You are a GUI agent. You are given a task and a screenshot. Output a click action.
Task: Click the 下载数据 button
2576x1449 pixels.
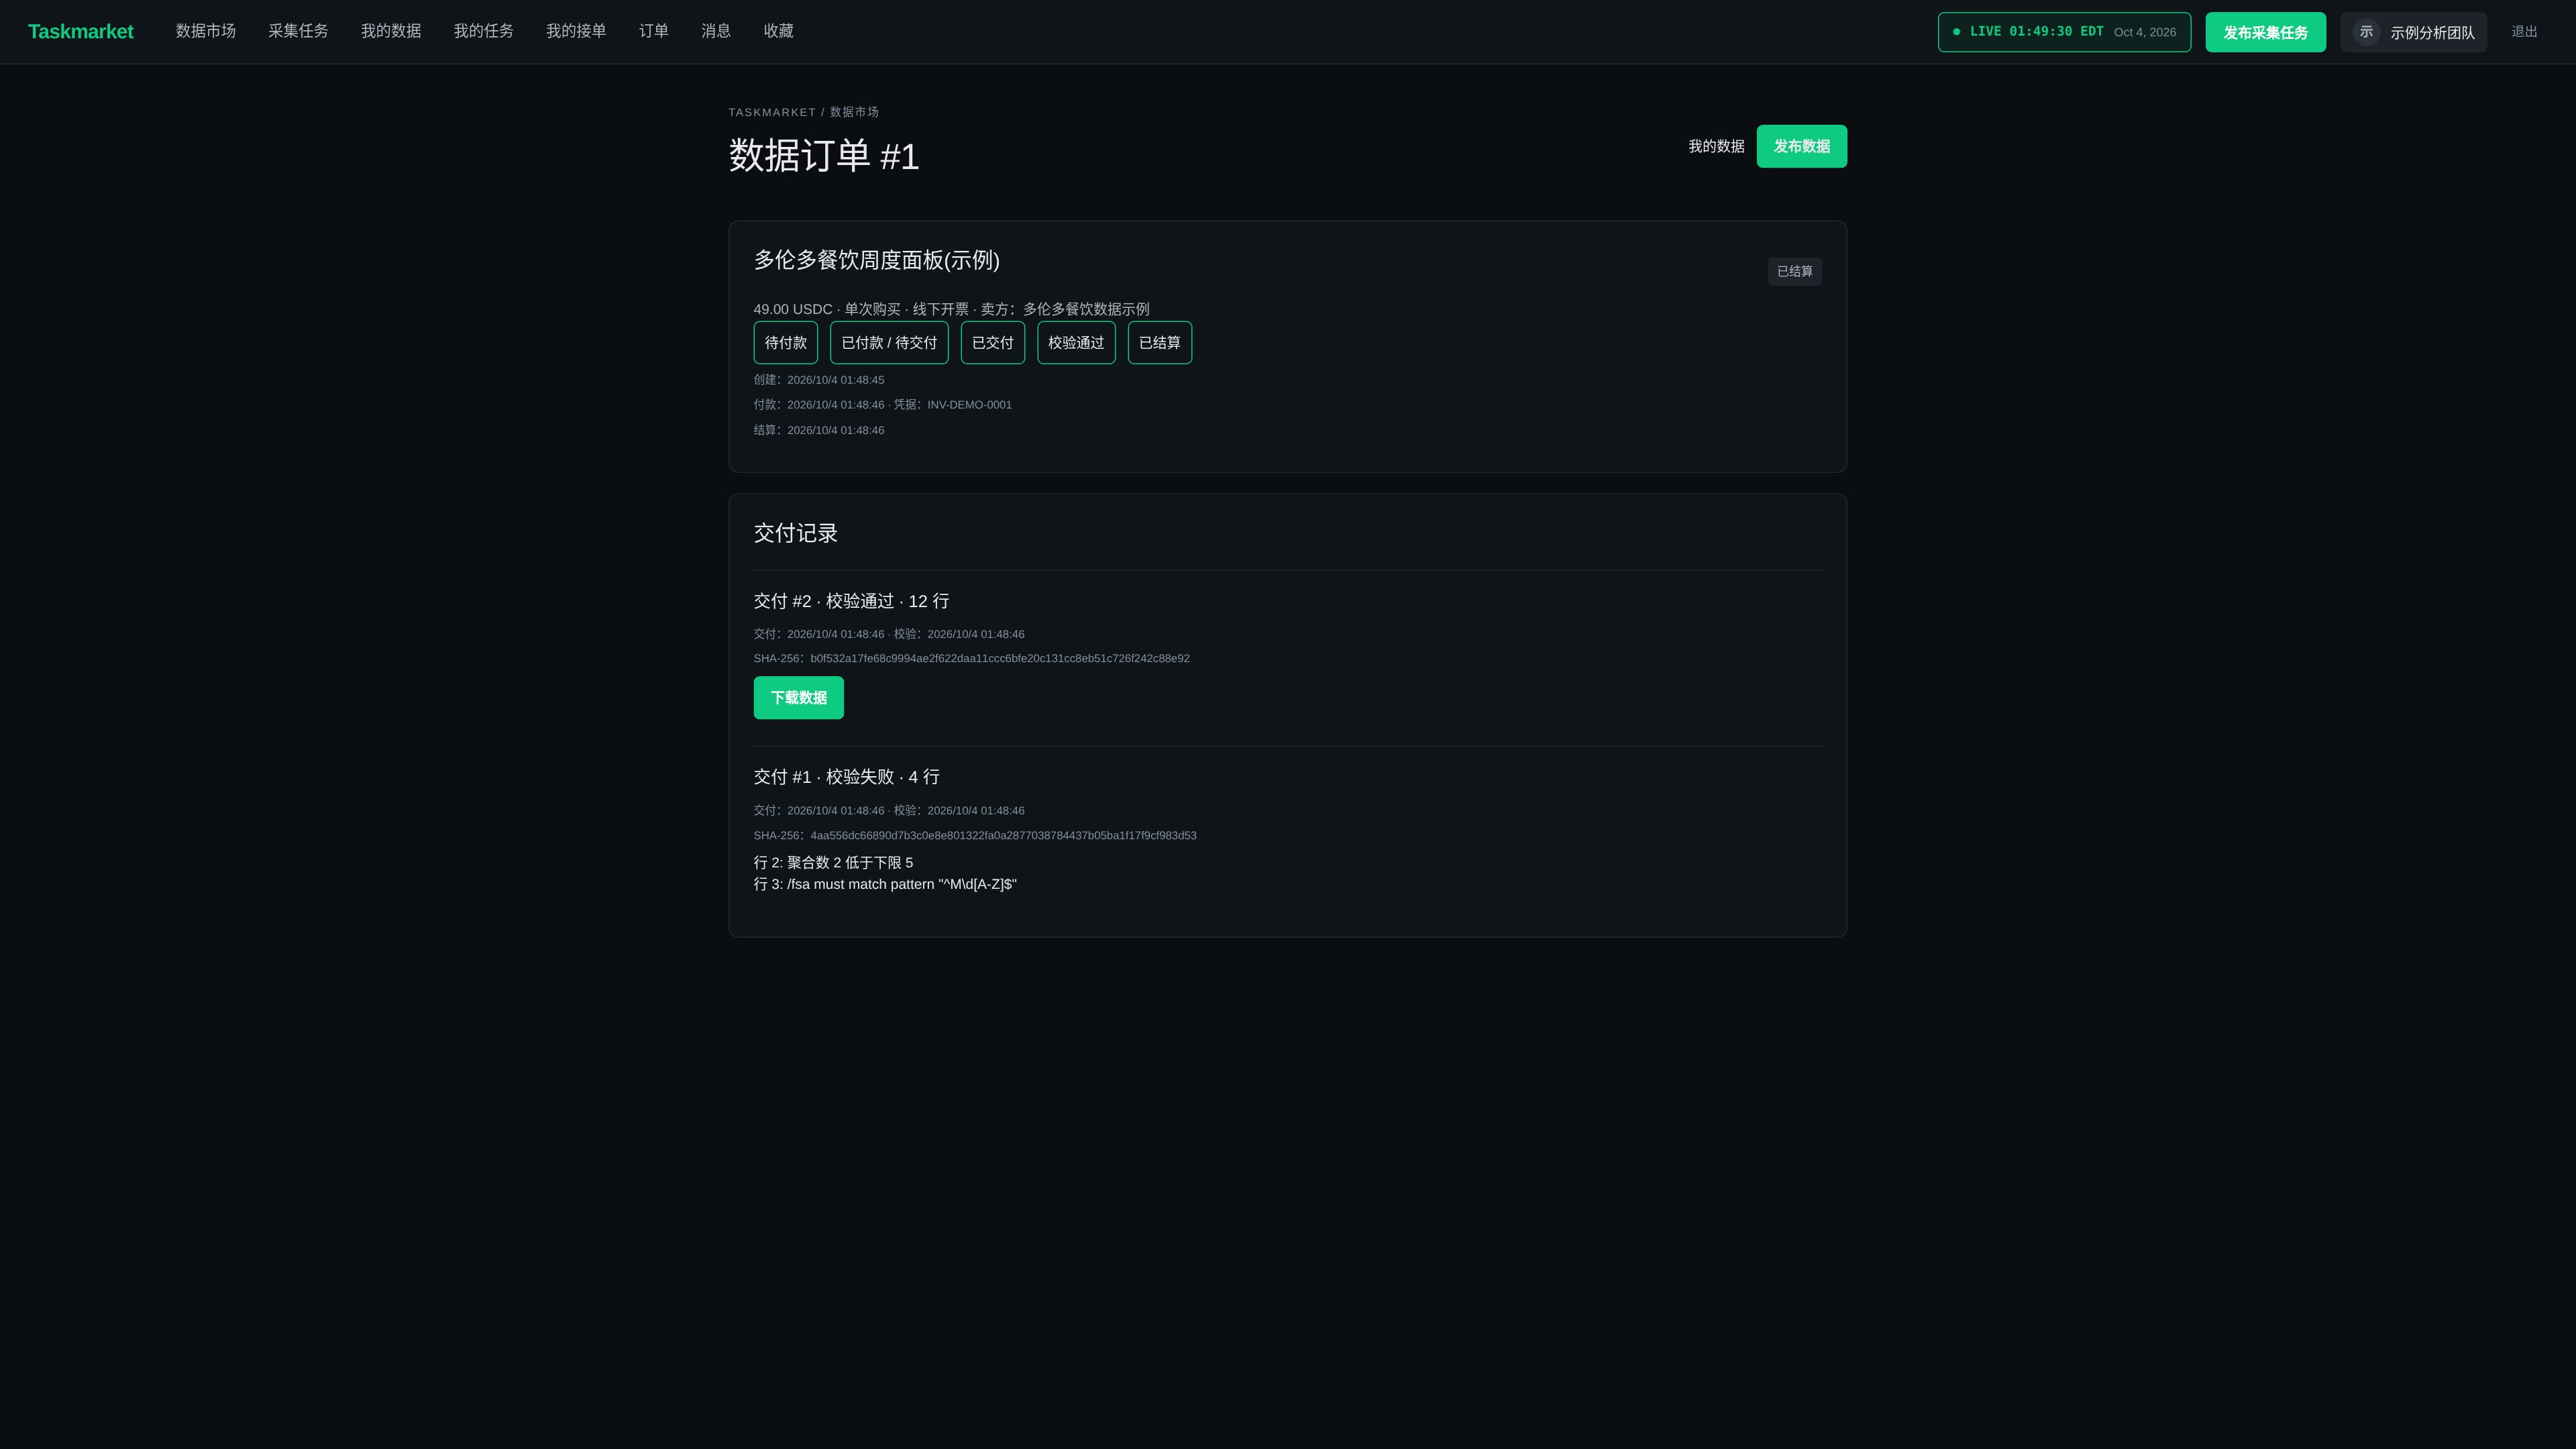798,698
